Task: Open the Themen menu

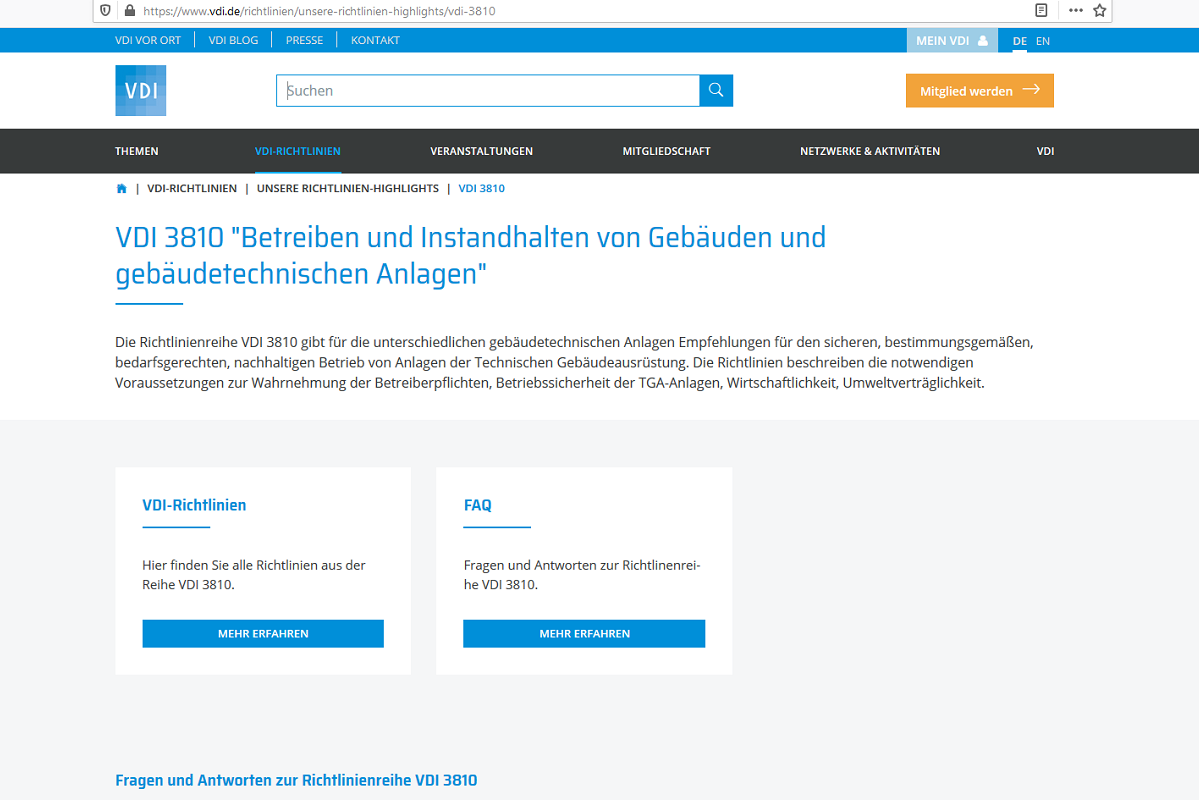Action: 137,151
